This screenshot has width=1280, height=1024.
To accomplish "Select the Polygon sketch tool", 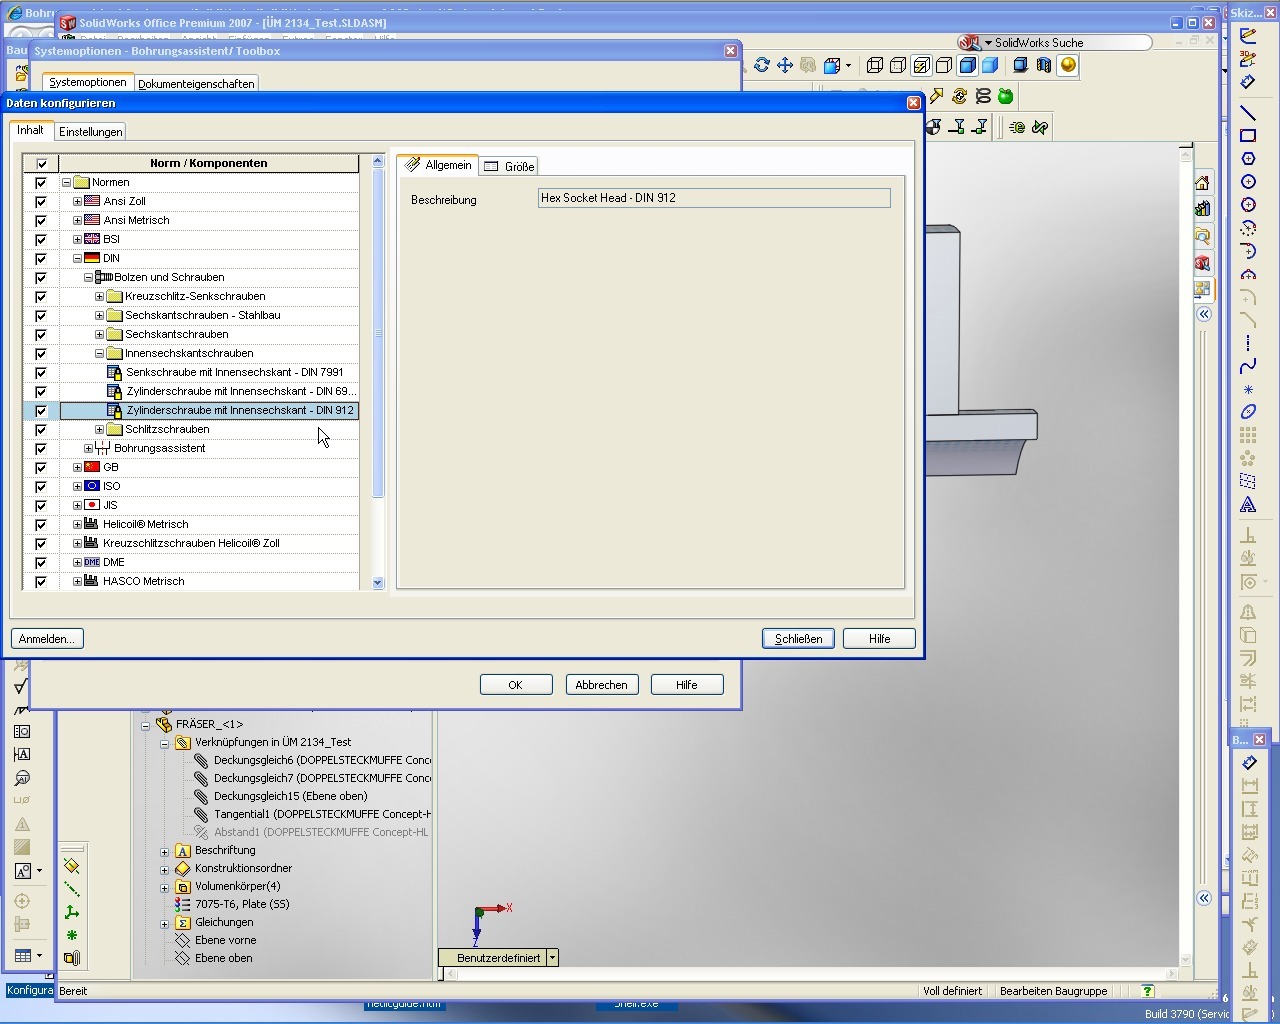I will click(x=1248, y=158).
